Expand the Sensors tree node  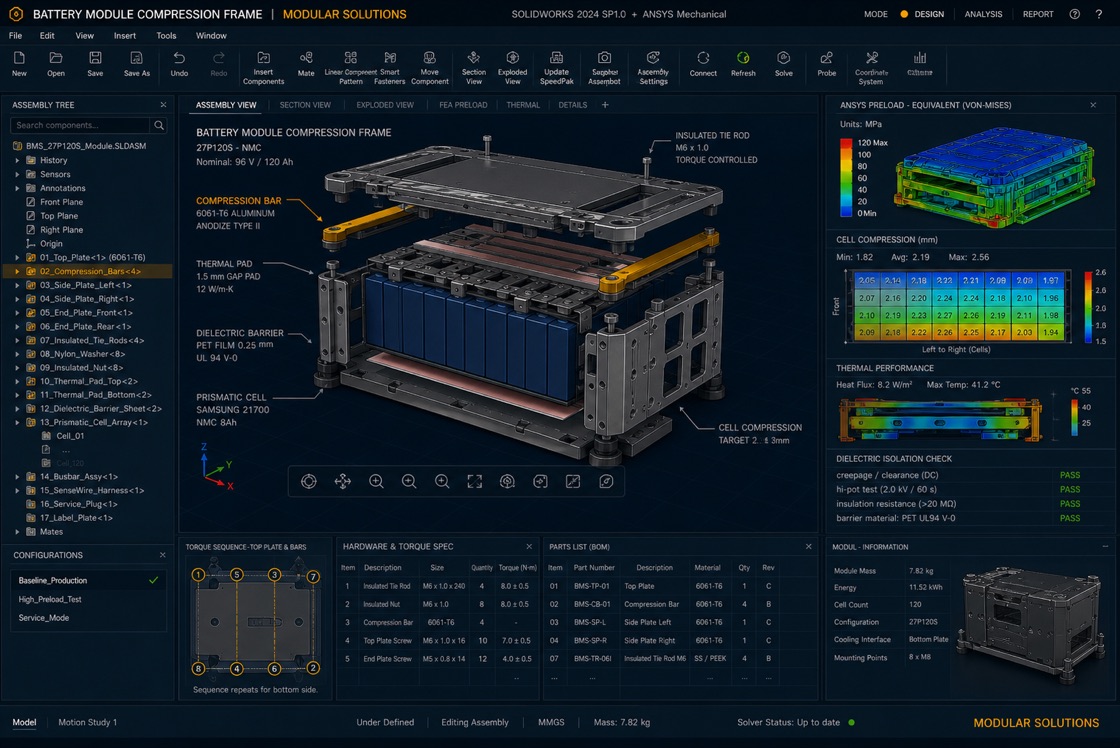click(17, 174)
